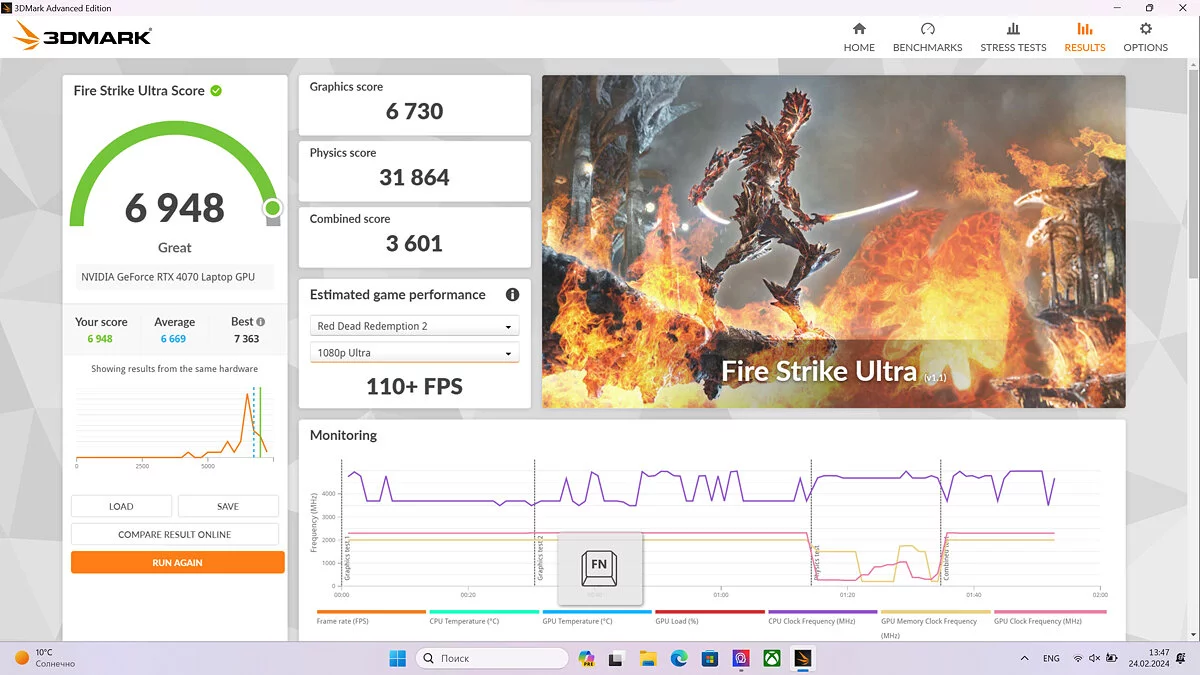Open Options gear in top navigation

click(x=1145, y=30)
